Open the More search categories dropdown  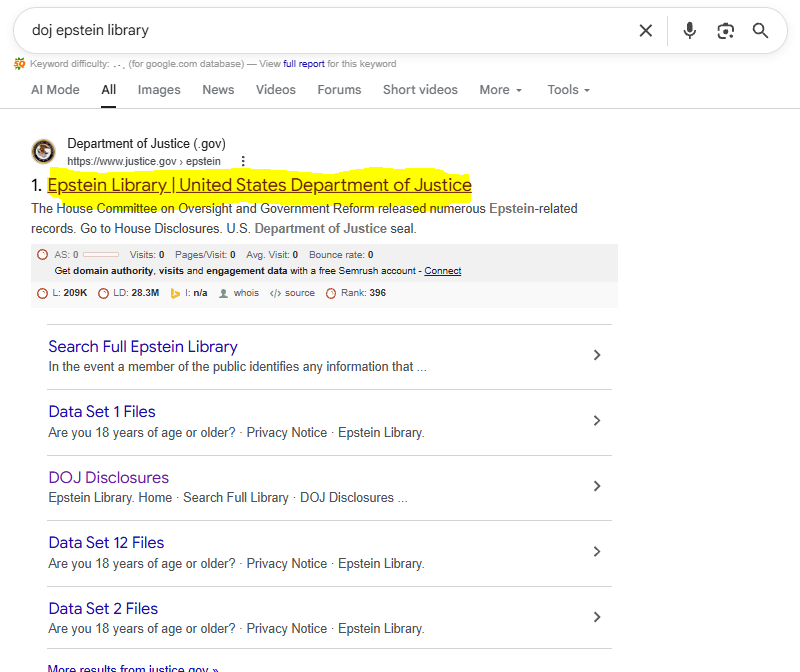[499, 90]
